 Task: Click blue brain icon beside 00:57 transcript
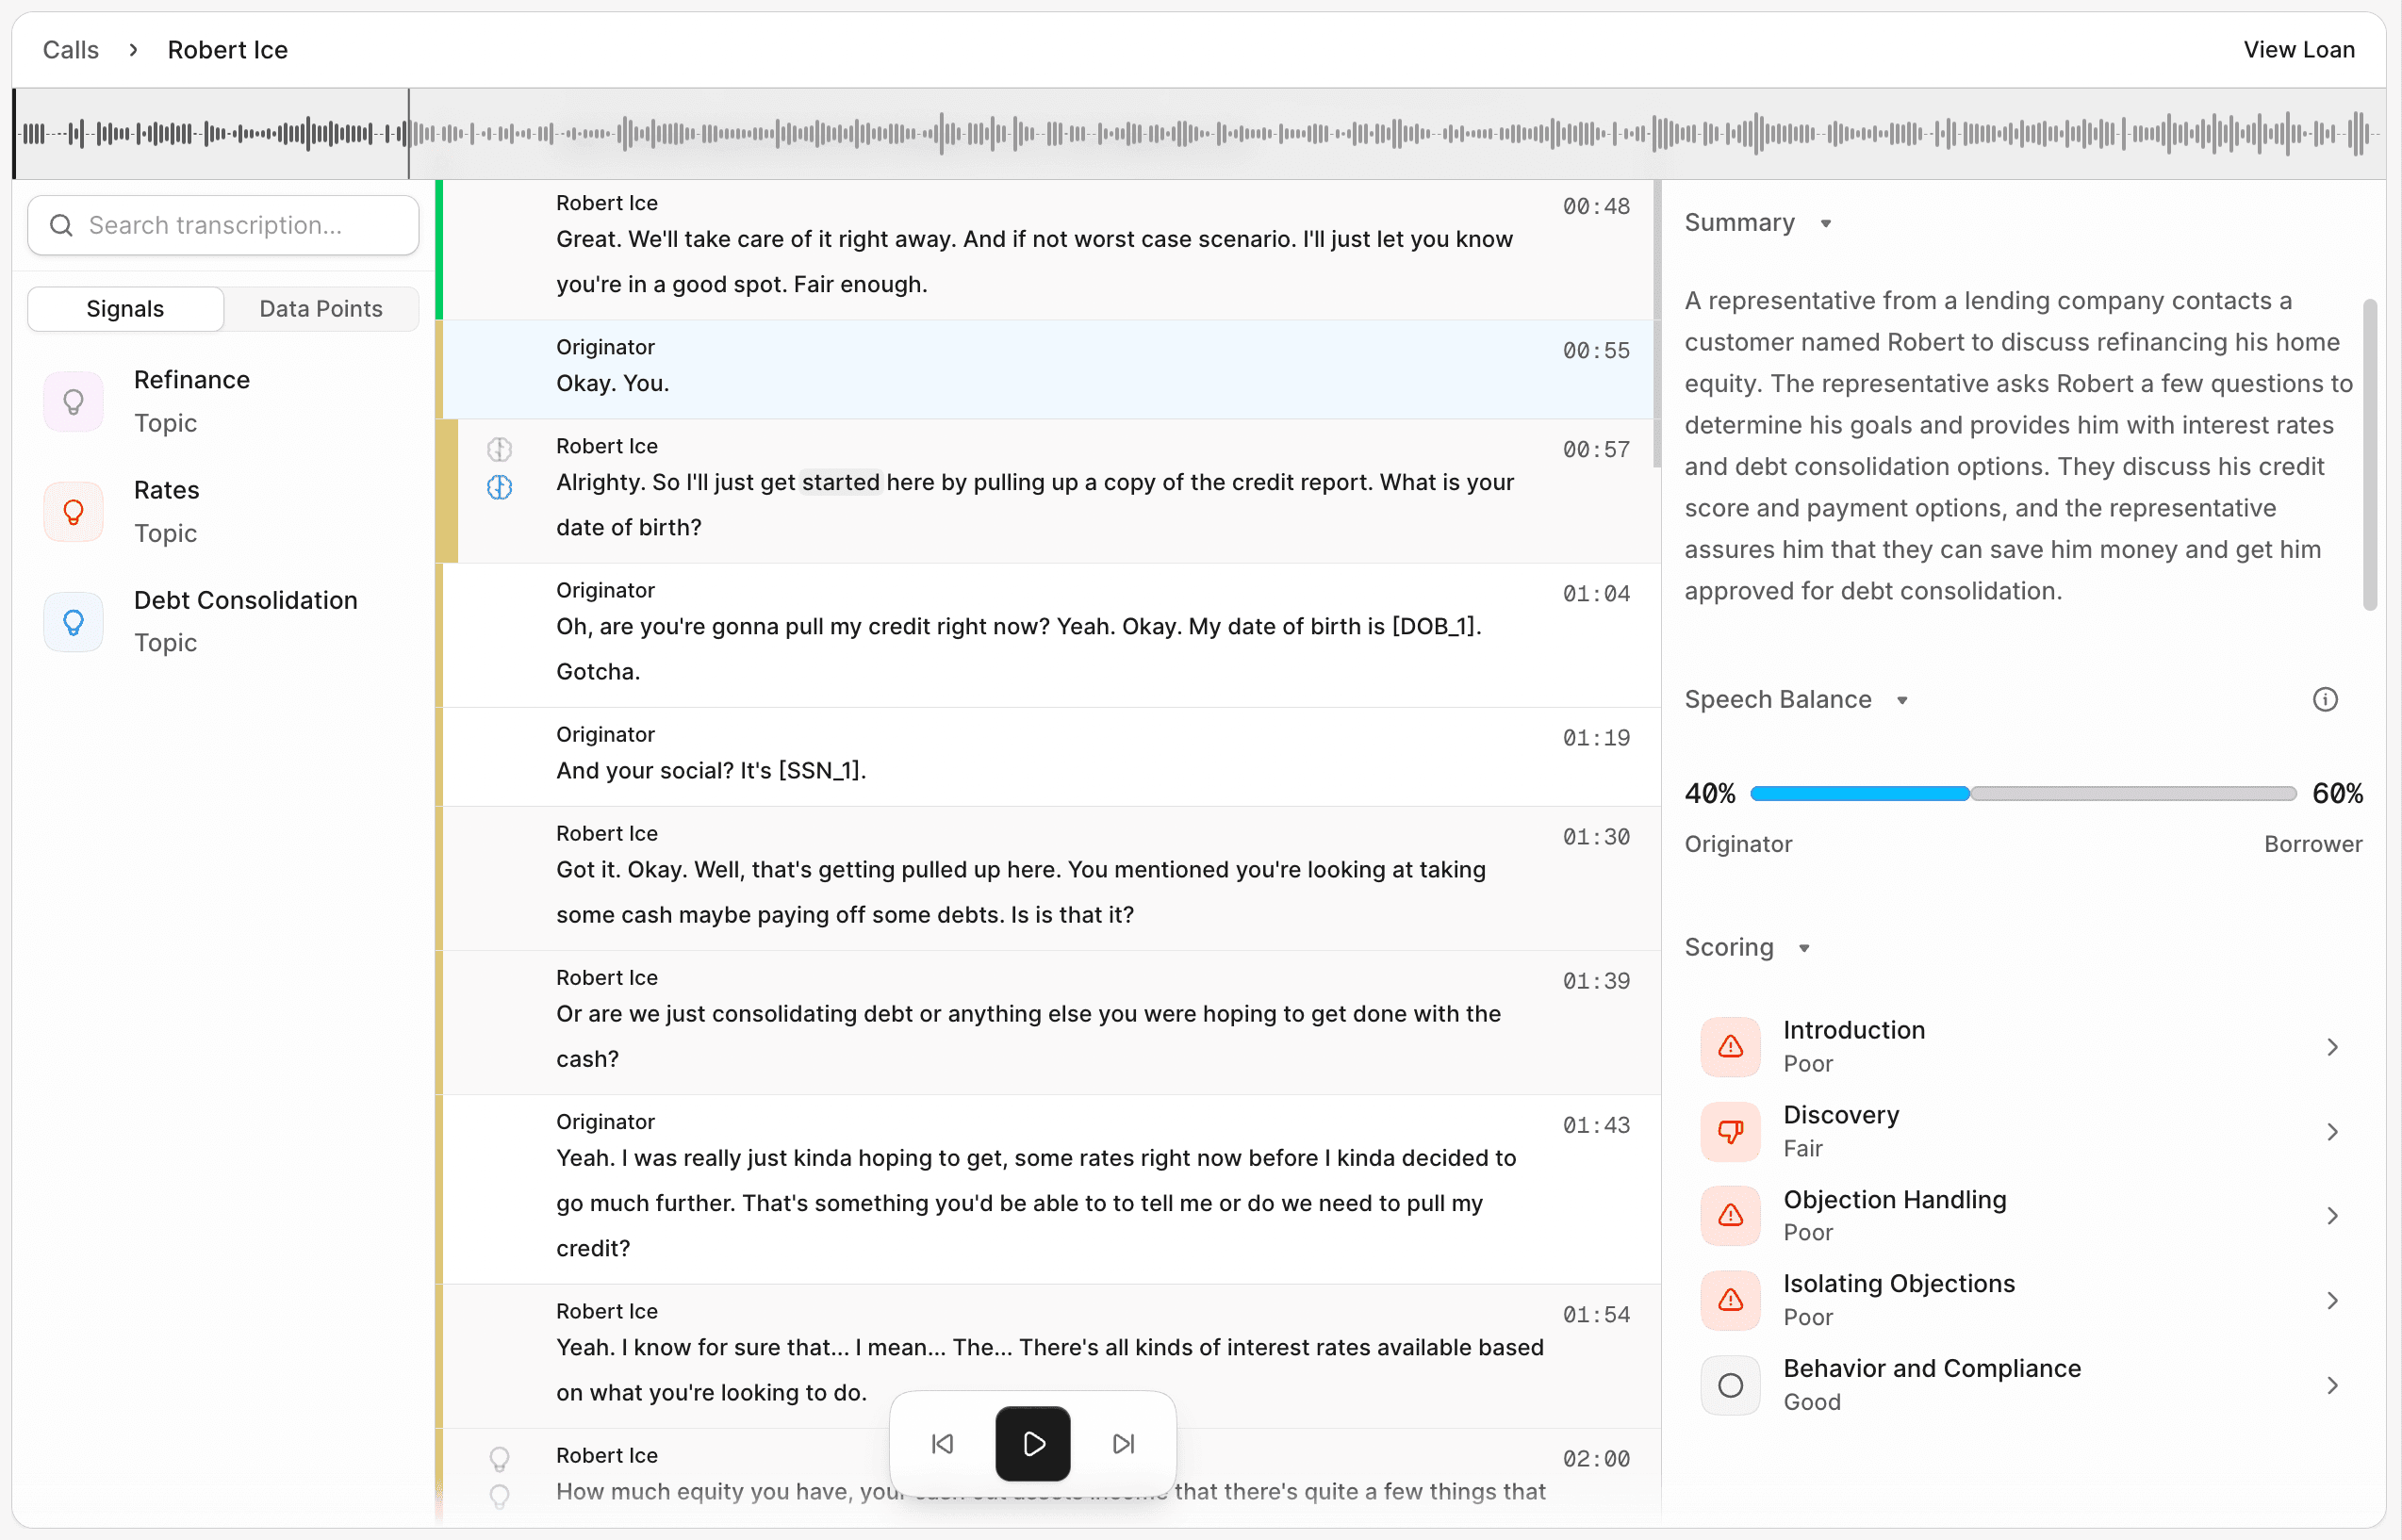coord(499,487)
